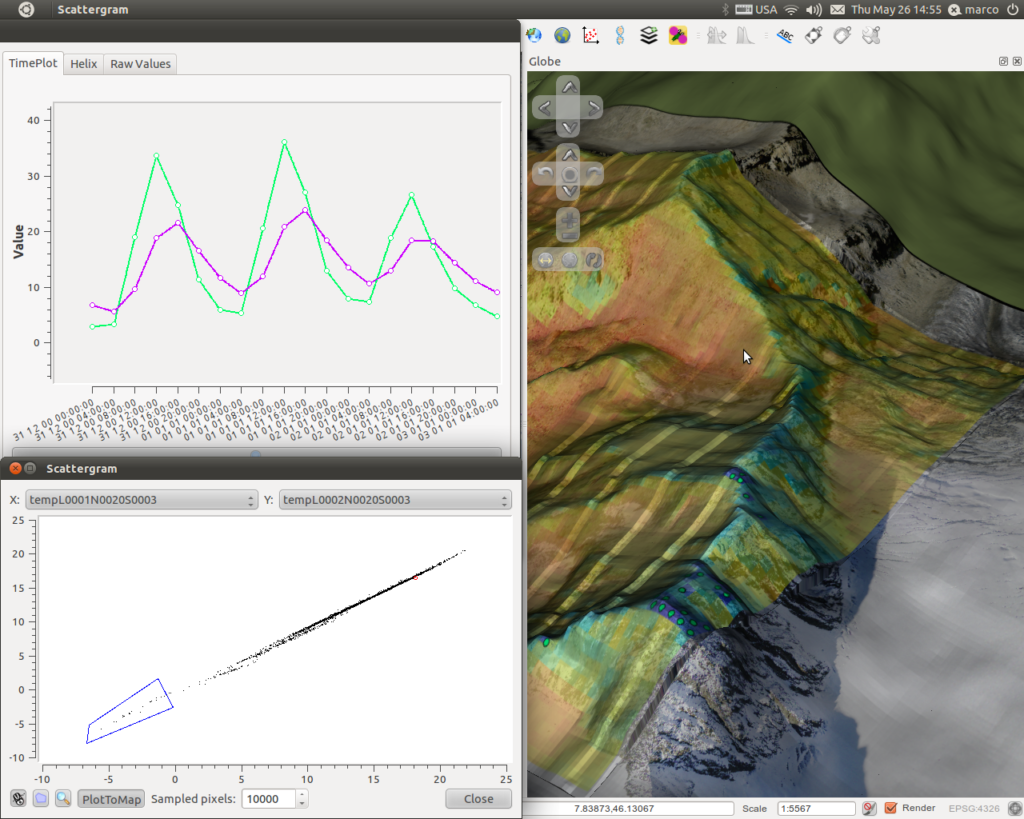Select the ABC label tool icon
1024x819 pixels.
(784, 35)
